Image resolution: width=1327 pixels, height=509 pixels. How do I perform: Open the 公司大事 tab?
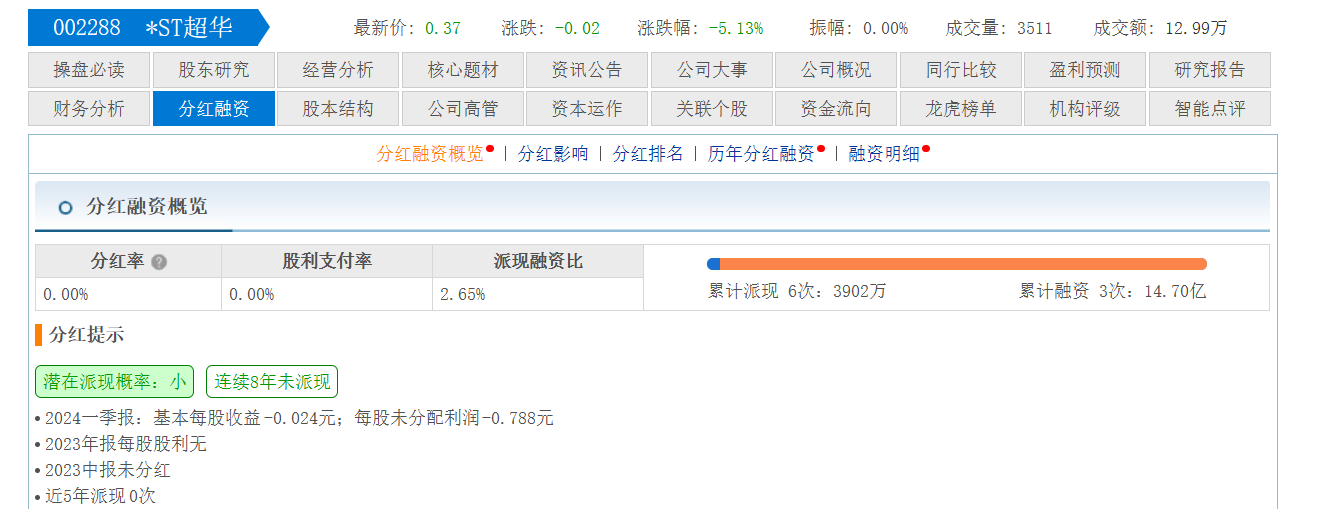[x=712, y=70]
